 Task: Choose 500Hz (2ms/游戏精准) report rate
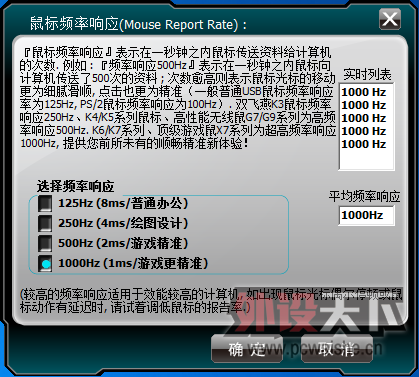45,243
